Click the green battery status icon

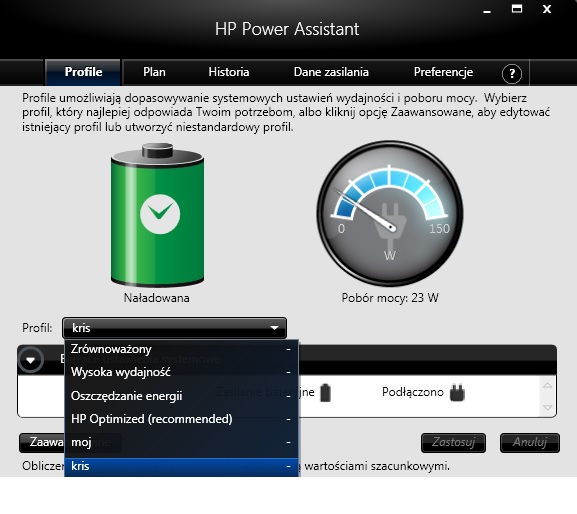(157, 215)
